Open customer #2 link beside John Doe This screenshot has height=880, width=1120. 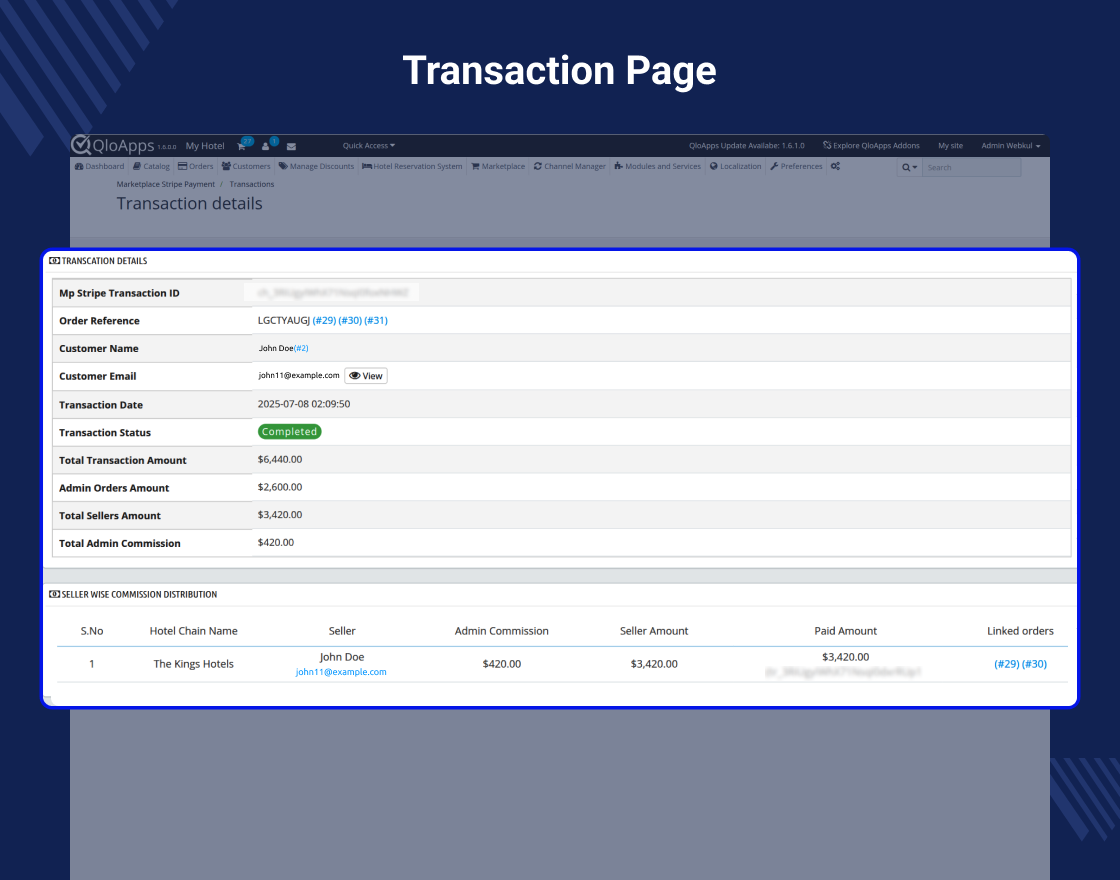[x=301, y=349]
